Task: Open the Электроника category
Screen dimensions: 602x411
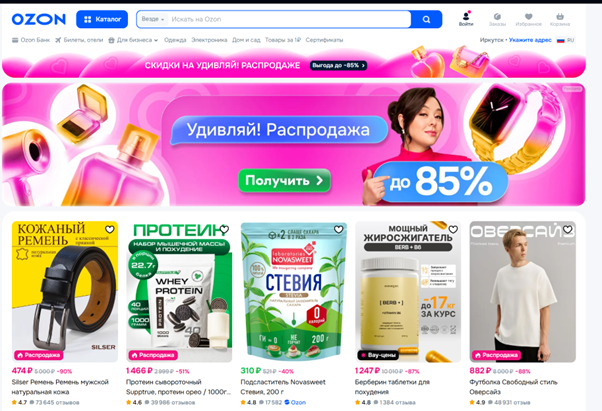Action: pyautogui.click(x=209, y=40)
